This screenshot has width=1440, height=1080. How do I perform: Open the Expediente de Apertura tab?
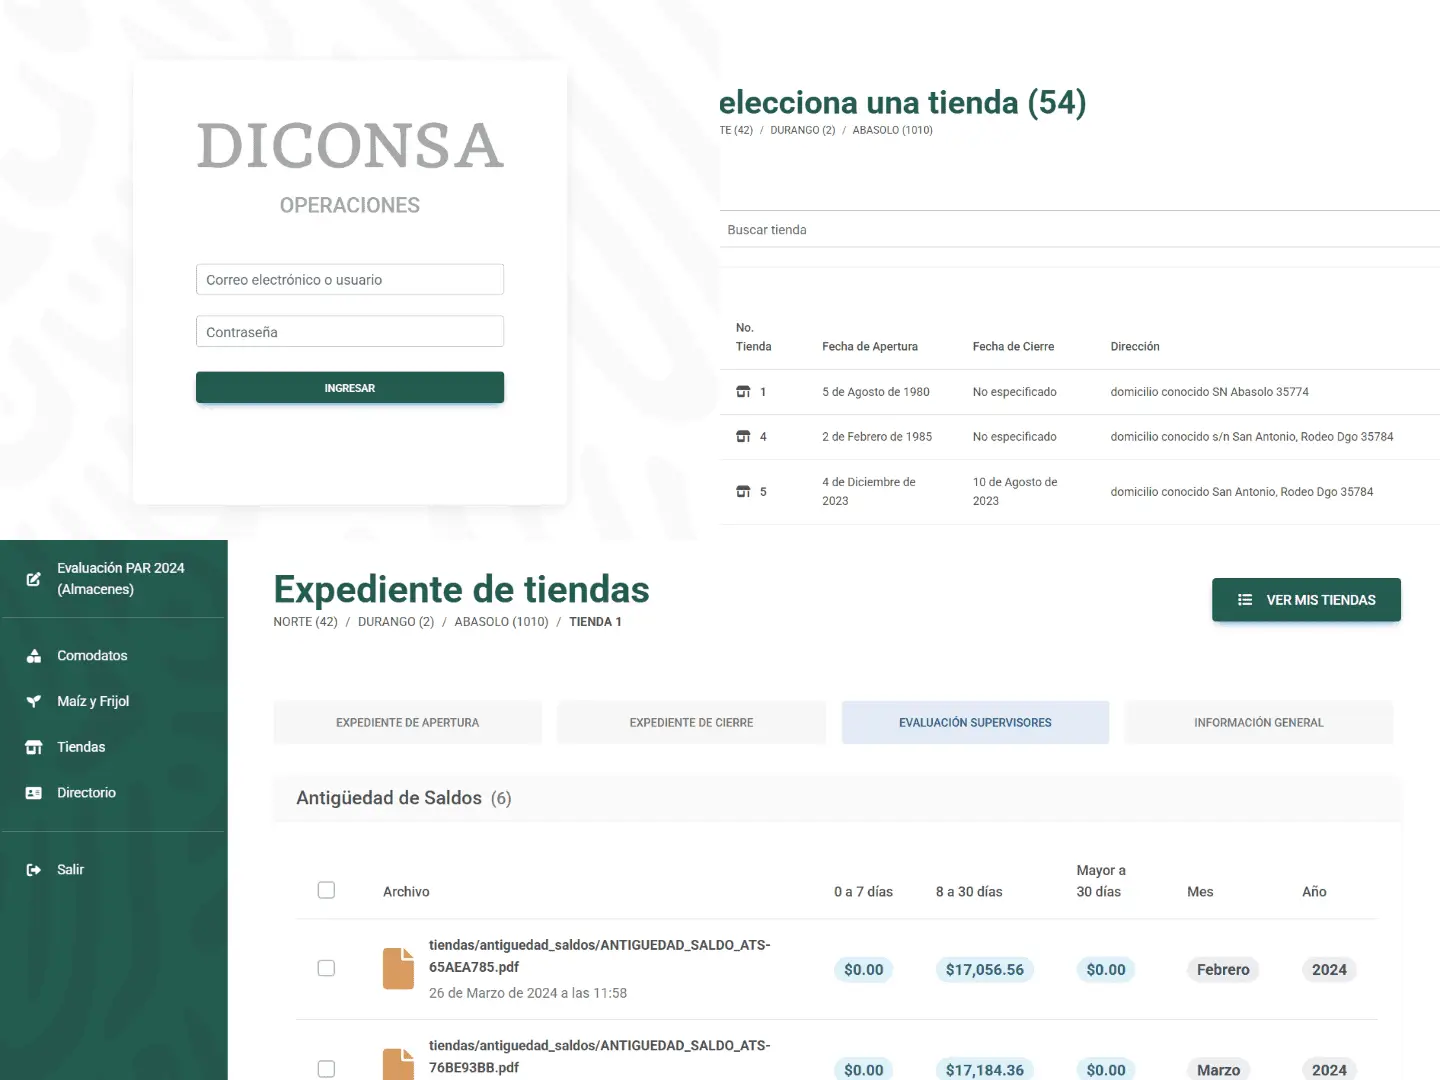(x=408, y=723)
